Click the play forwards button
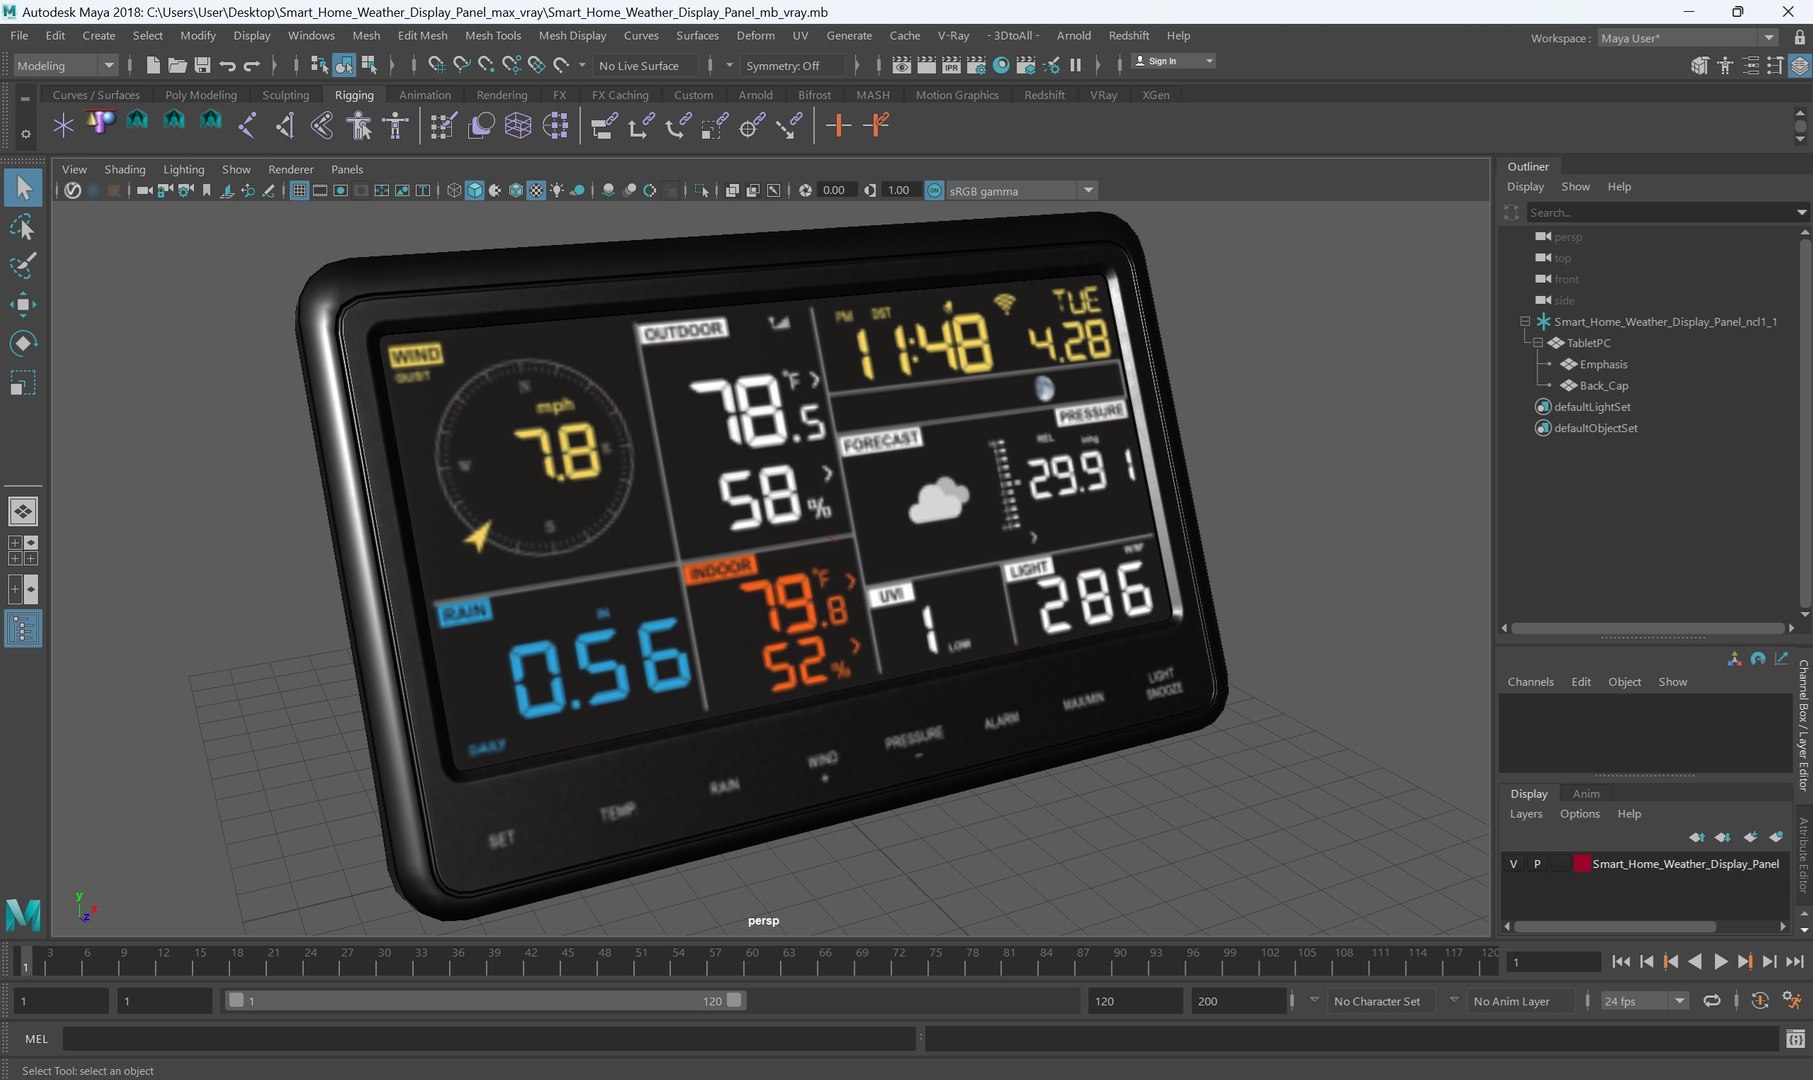 tap(1720, 961)
